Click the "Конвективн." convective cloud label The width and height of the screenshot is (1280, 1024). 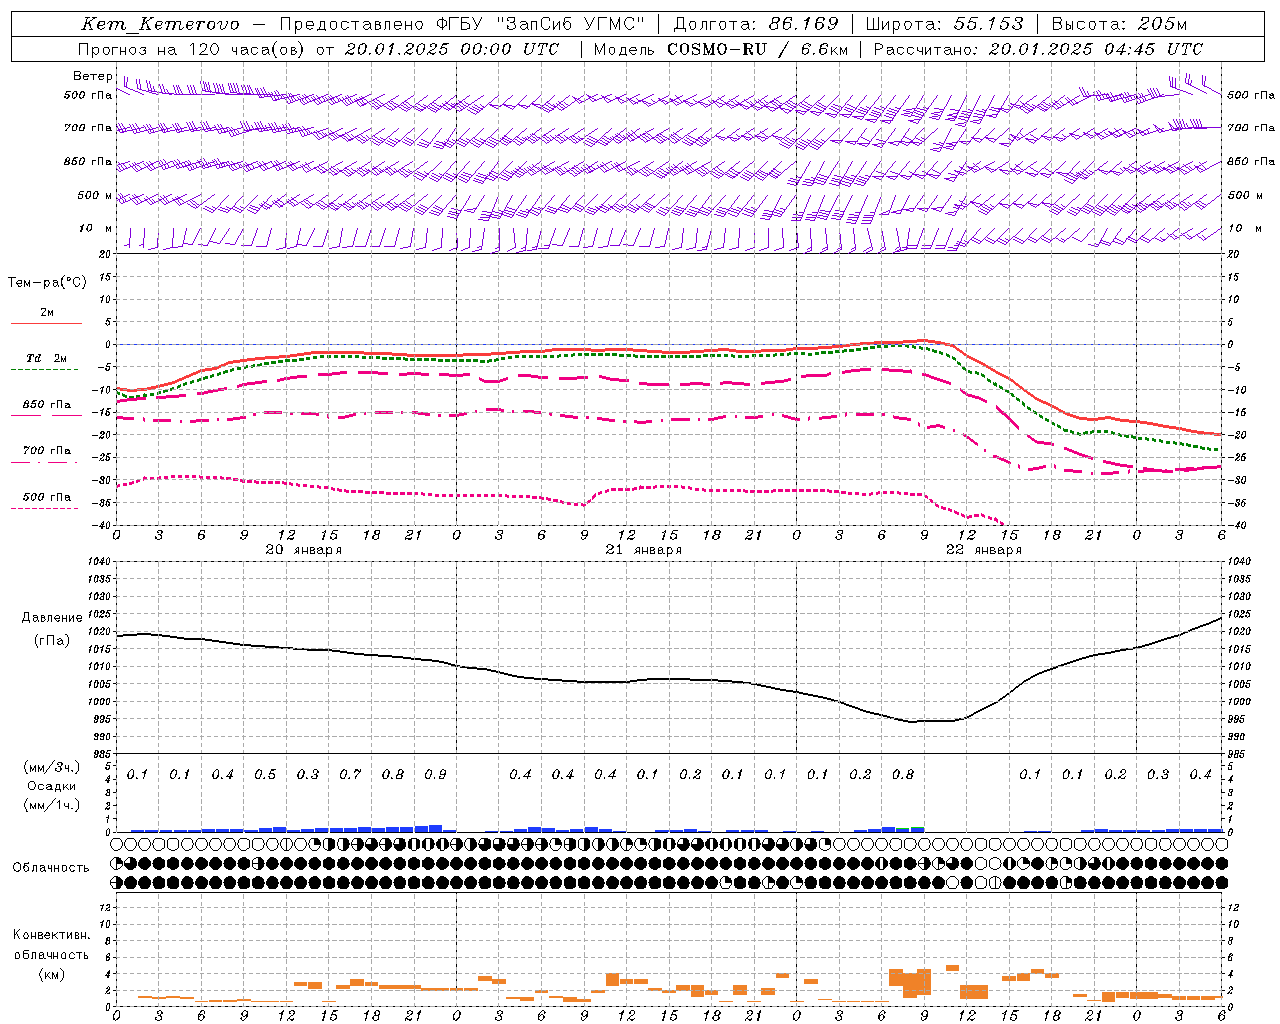(51, 935)
